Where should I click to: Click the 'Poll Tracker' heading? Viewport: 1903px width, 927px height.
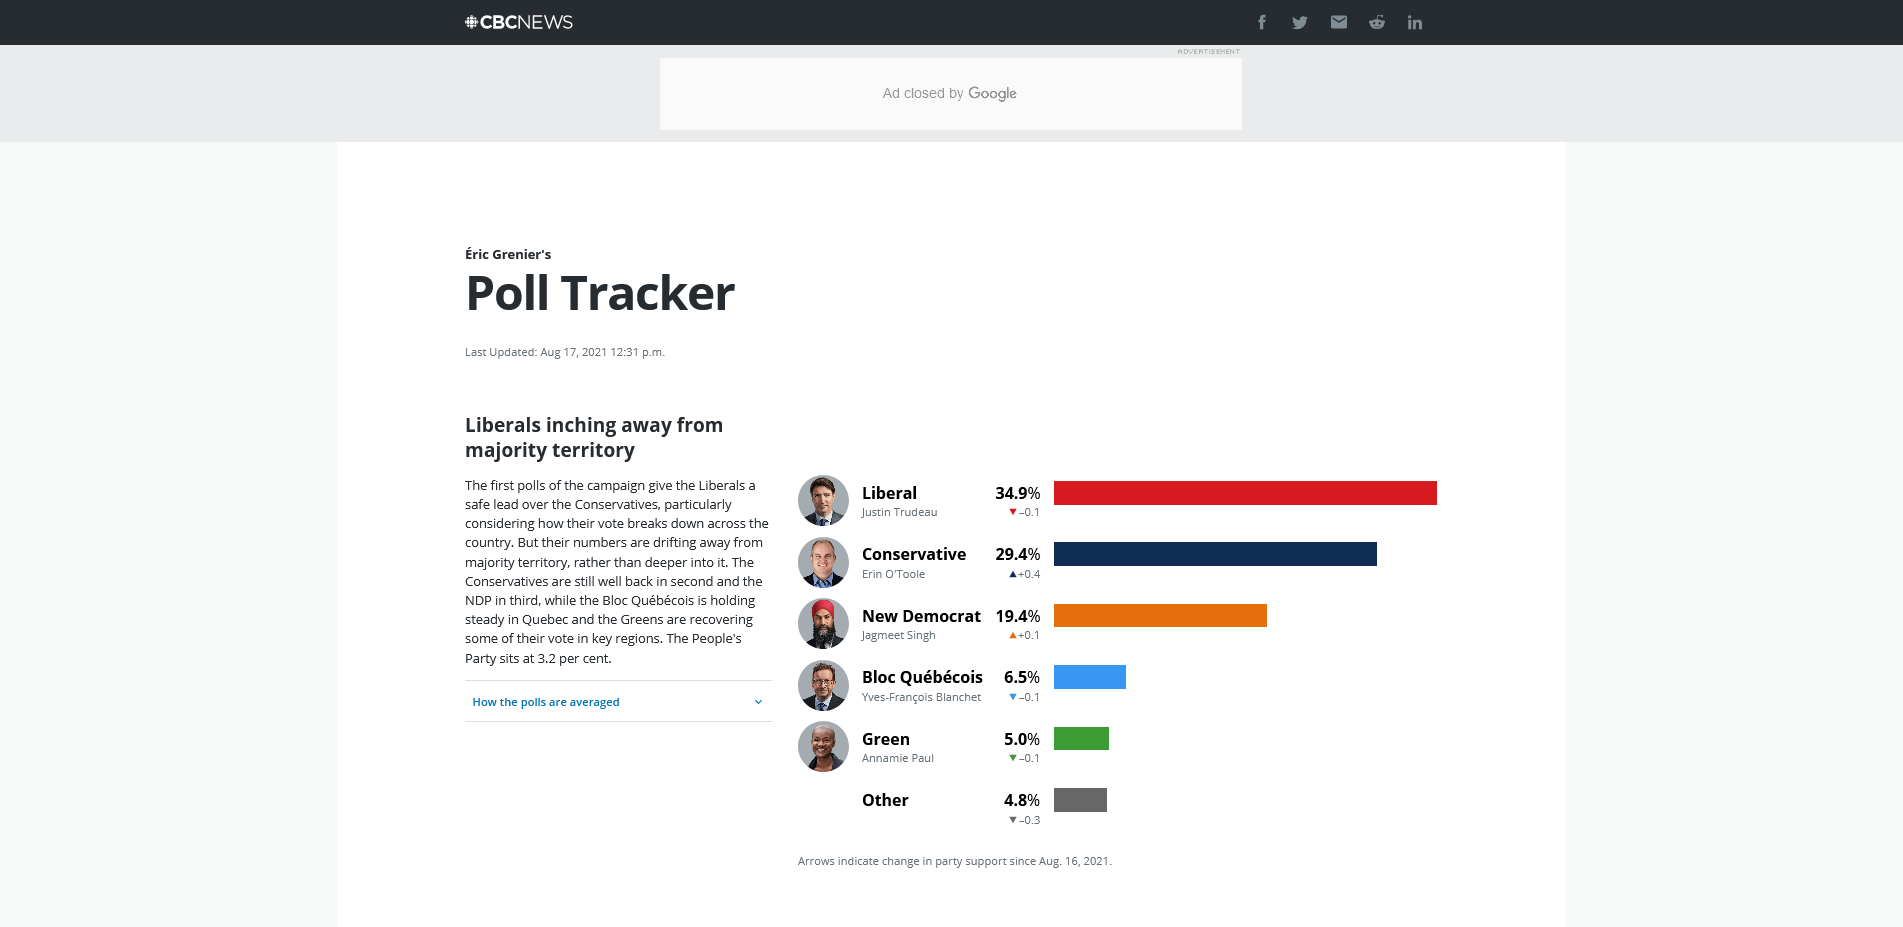pyautogui.click(x=600, y=294)
